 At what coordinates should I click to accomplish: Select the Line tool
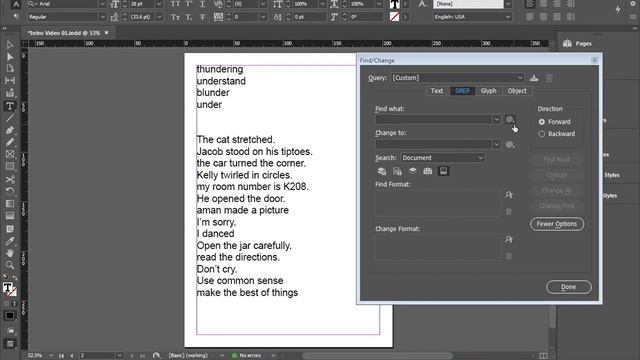click(10, 118)
